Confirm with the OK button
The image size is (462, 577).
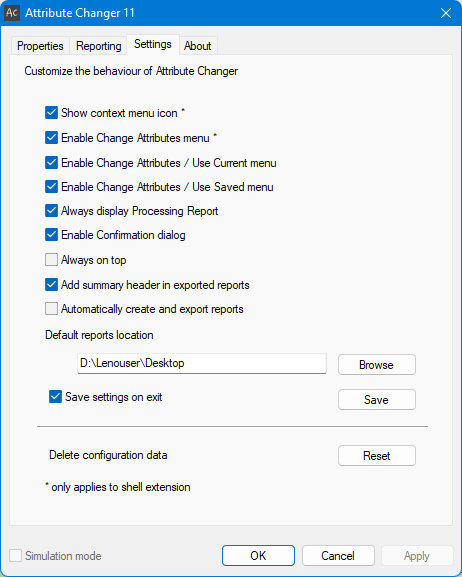coord(258,556)
